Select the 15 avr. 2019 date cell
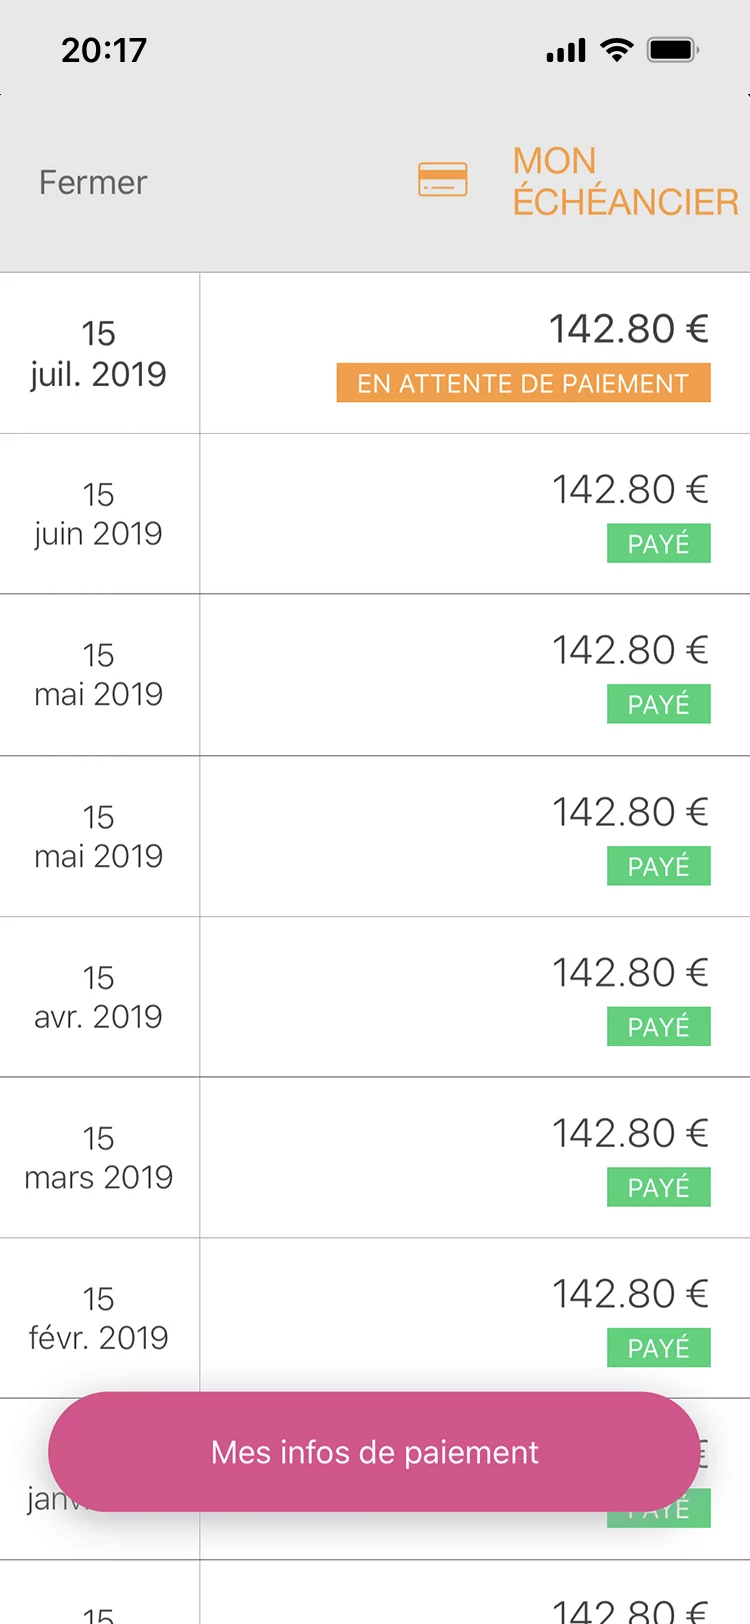Viewport: 750px width, 1624px height. (98, 997)
